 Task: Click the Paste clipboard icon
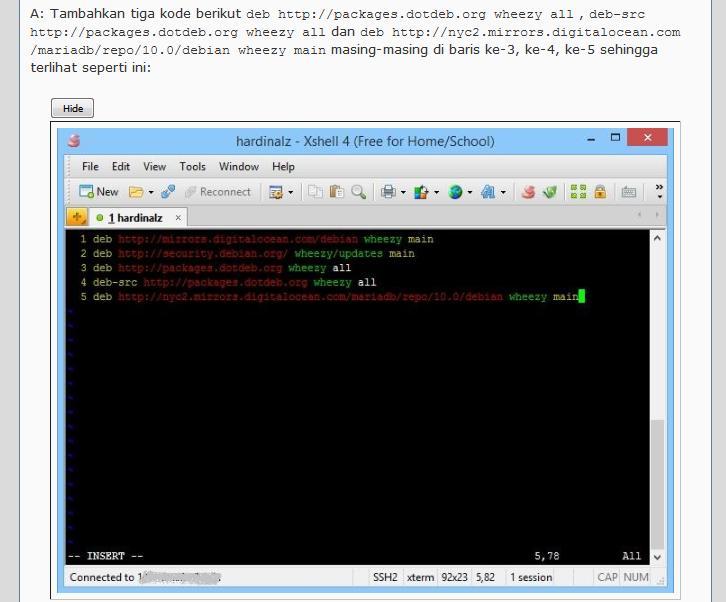coord(337,192)
